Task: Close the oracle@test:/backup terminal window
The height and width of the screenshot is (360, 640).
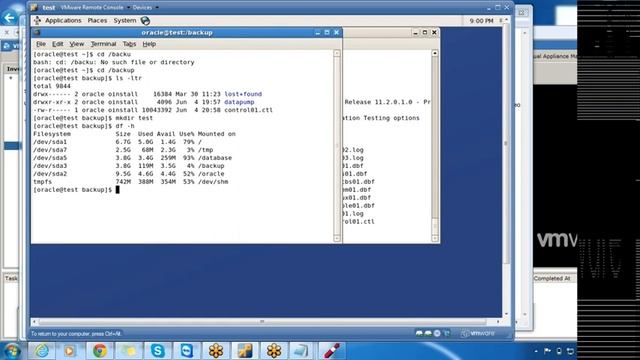Action: click(x=336, y=32)
